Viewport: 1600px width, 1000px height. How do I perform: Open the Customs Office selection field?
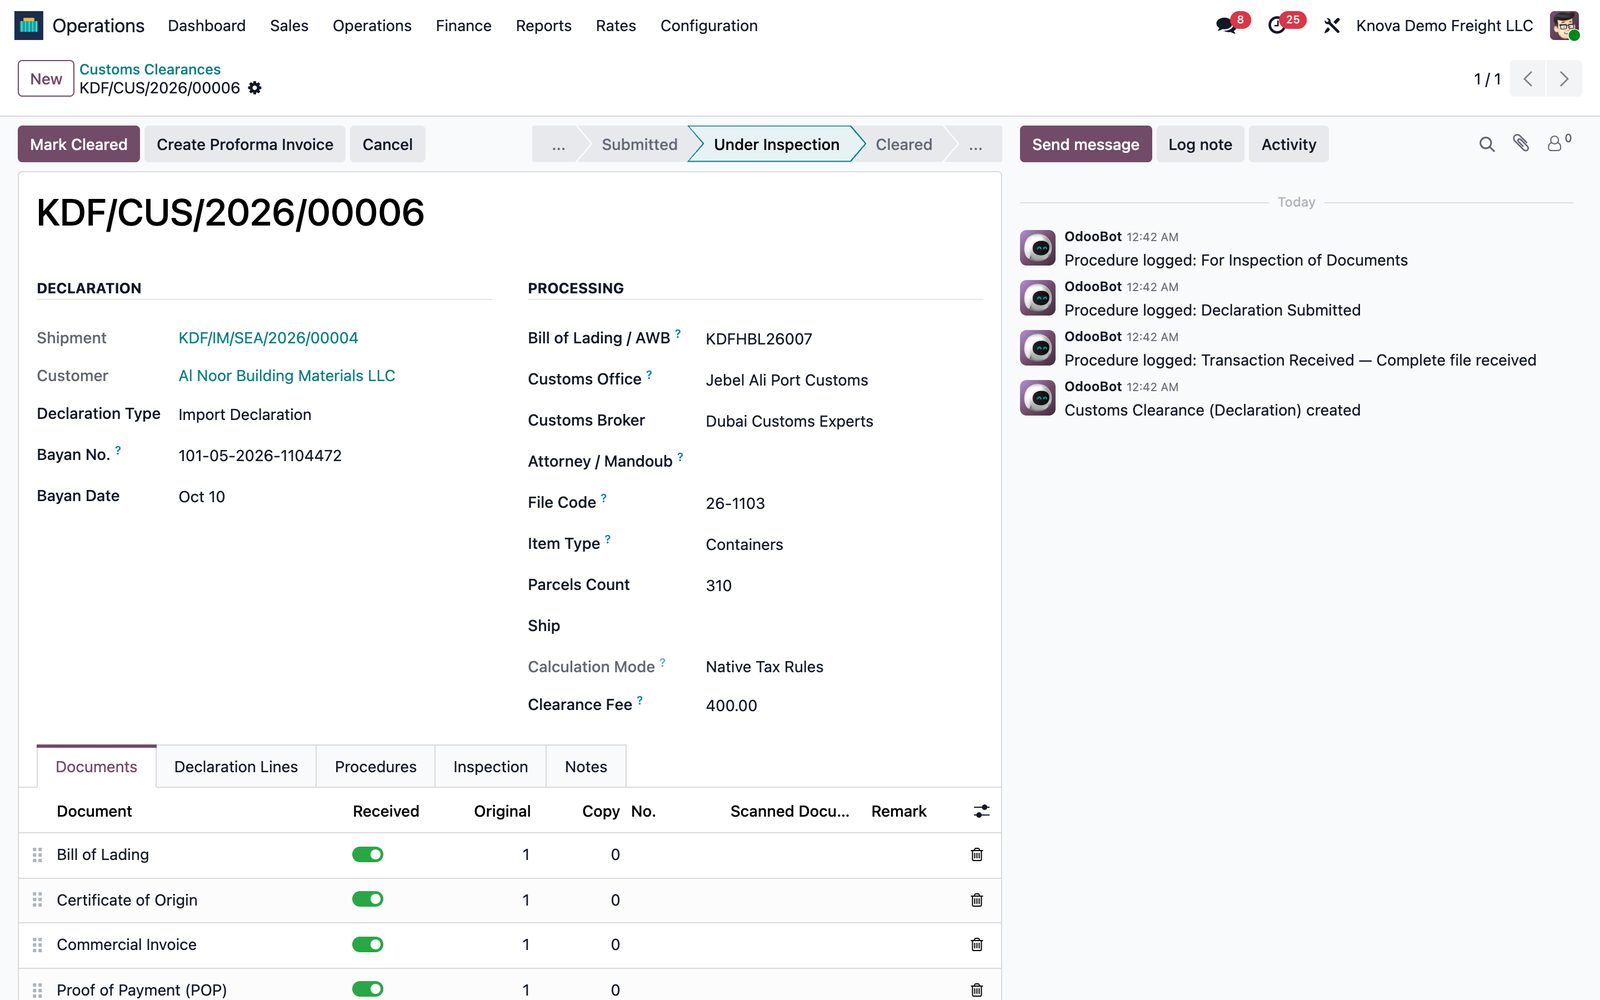tap(843, 380)
